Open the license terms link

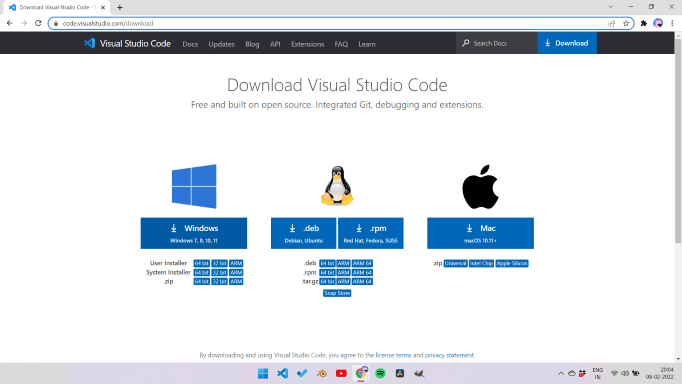pos(393,355)
